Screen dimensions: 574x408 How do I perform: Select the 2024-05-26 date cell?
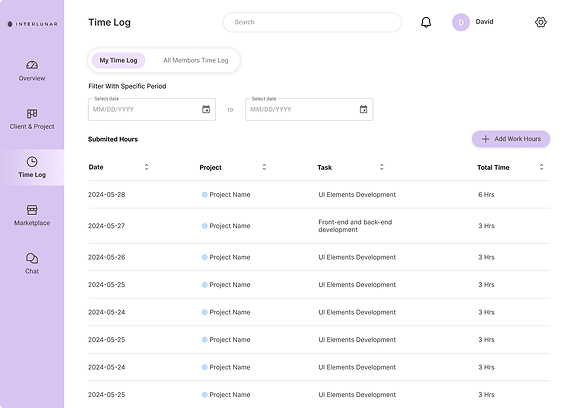click(107, 257)
